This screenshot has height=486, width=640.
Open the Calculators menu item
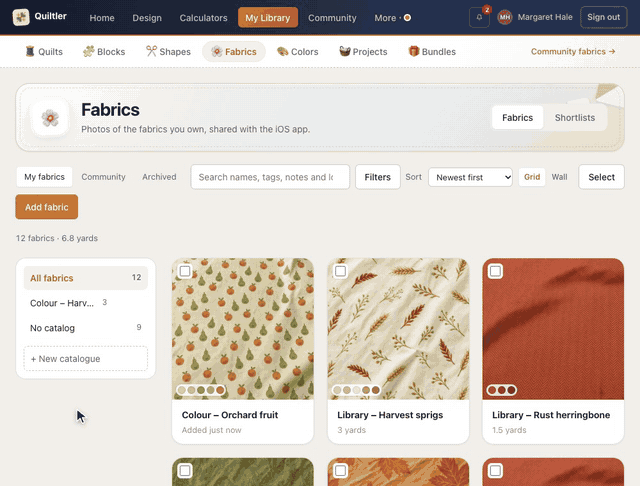pos(203,18)
